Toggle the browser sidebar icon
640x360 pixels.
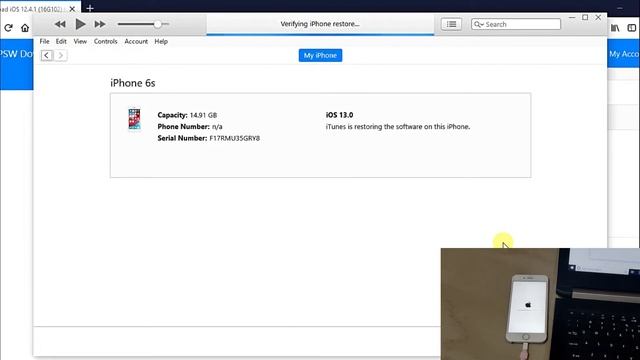pos(632,28)
